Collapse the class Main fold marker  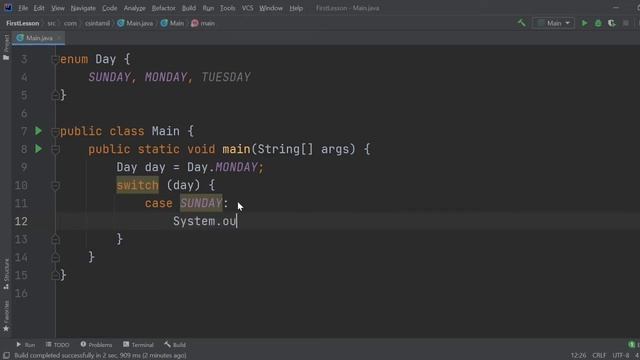point(55,131)
